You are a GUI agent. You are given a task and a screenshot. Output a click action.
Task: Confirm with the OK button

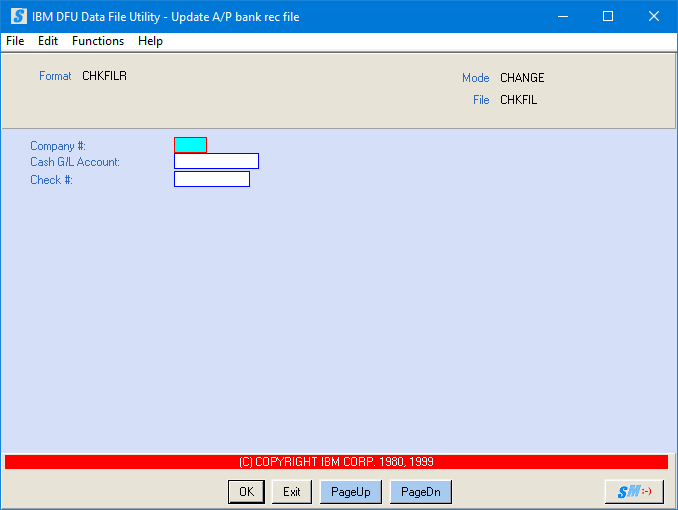(x=246, y=492)
